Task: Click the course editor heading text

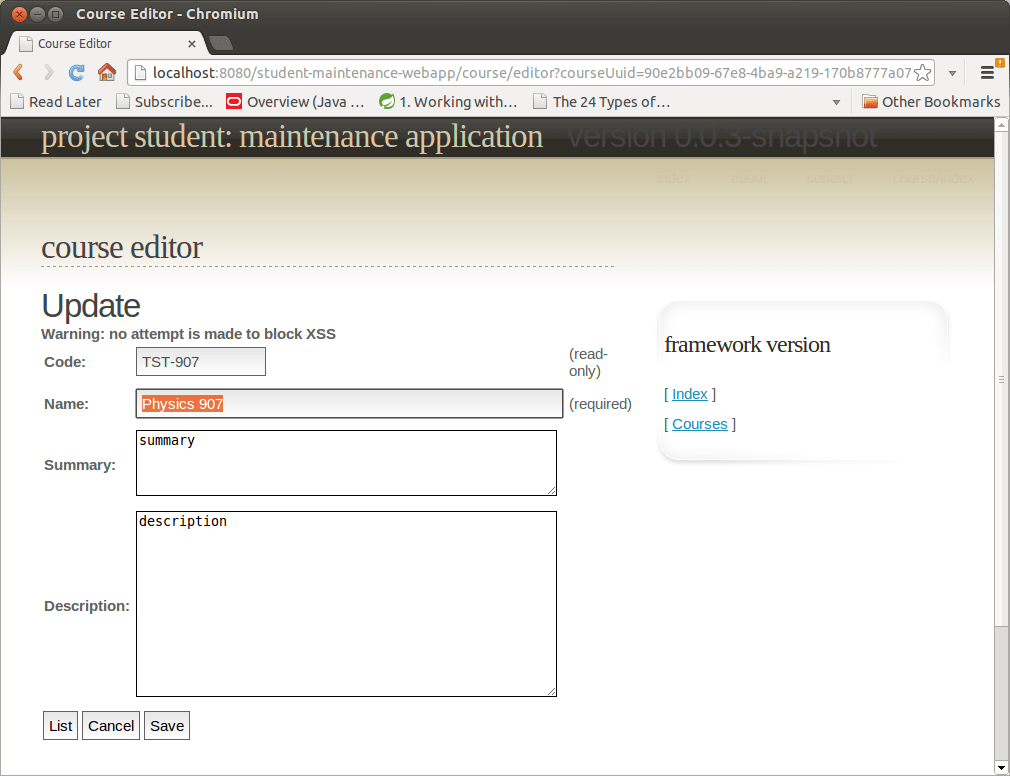Action: pyautogui.click(x=122, y=248)
